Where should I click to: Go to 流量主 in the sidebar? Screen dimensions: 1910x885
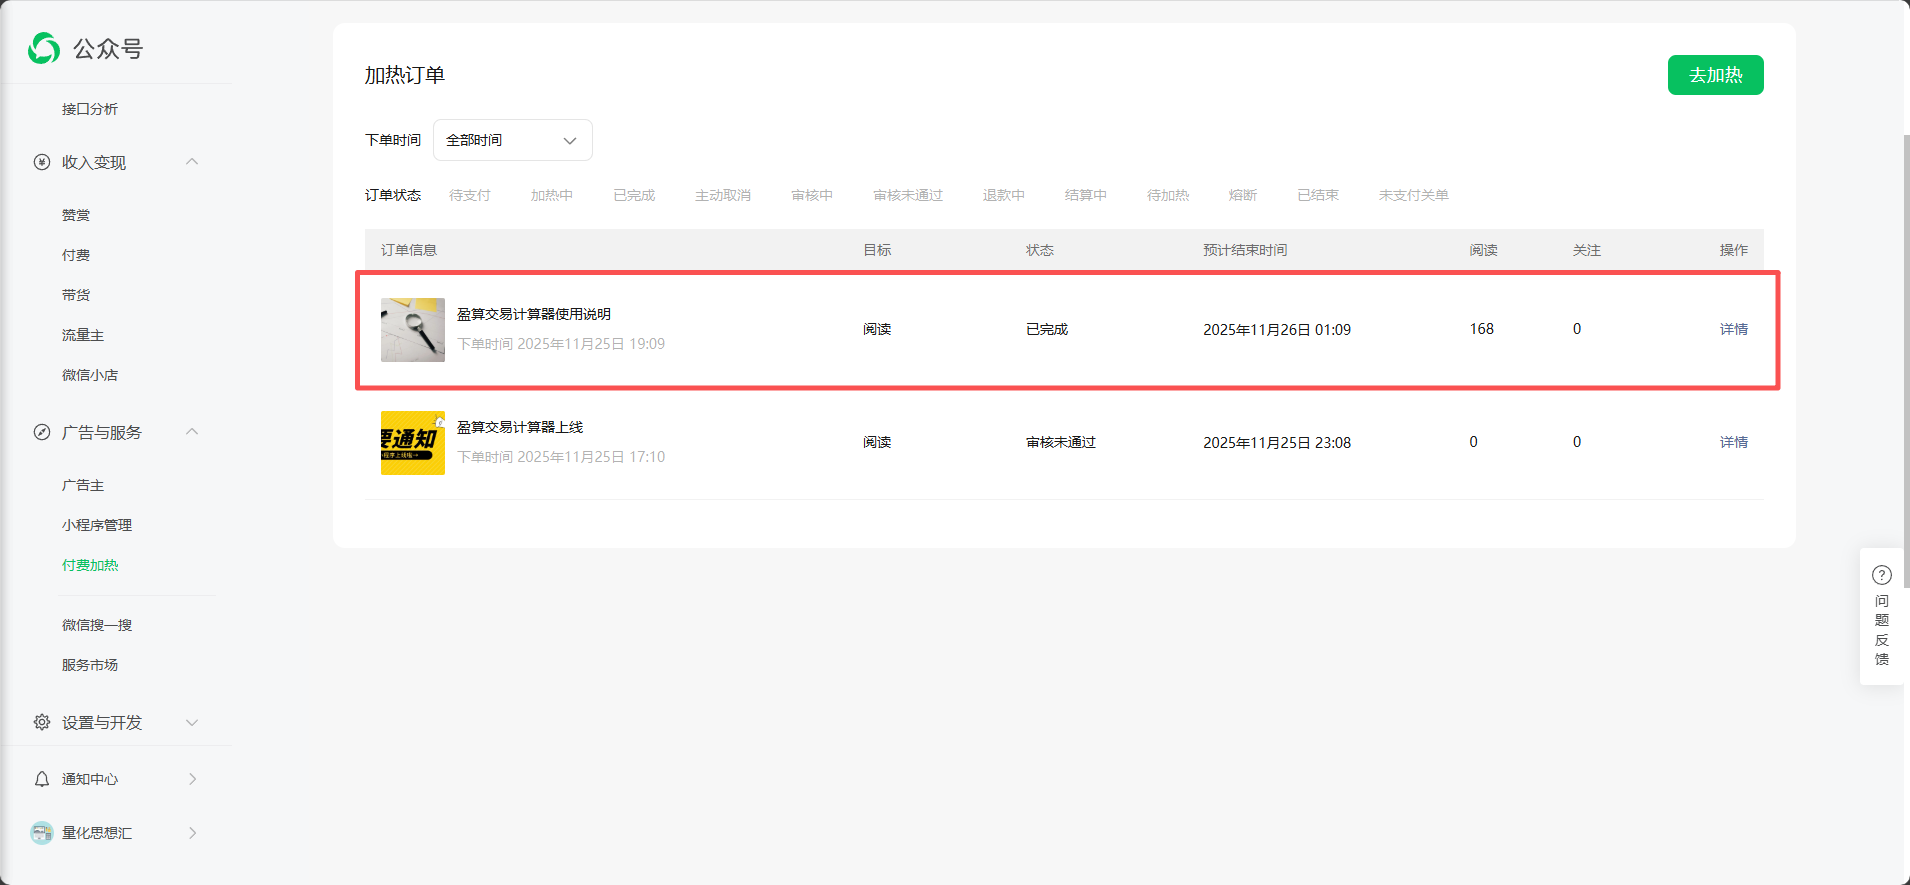coord(83,335)
